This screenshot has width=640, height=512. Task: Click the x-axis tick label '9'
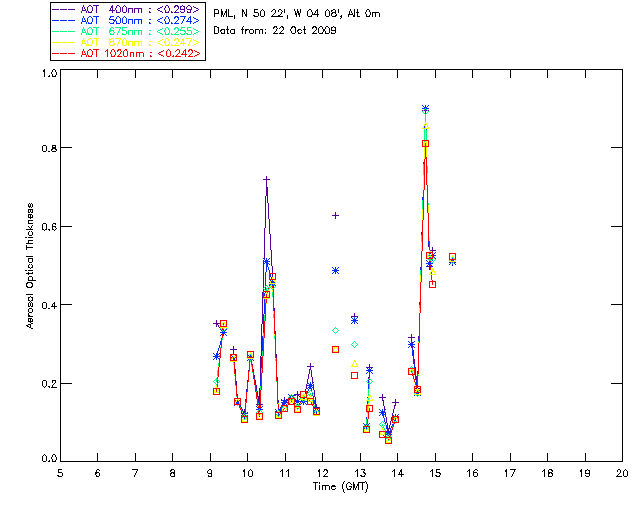tap(210, 473)
